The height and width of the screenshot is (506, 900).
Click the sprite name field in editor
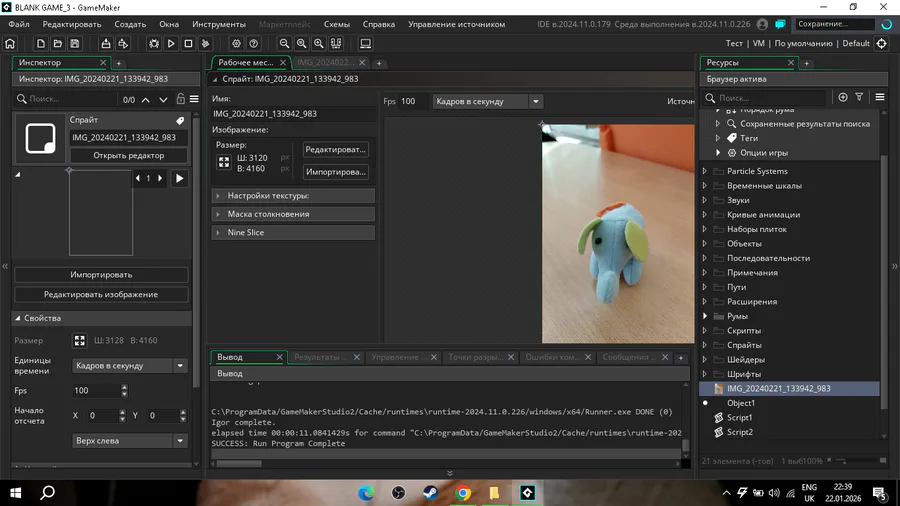[293, 114]
